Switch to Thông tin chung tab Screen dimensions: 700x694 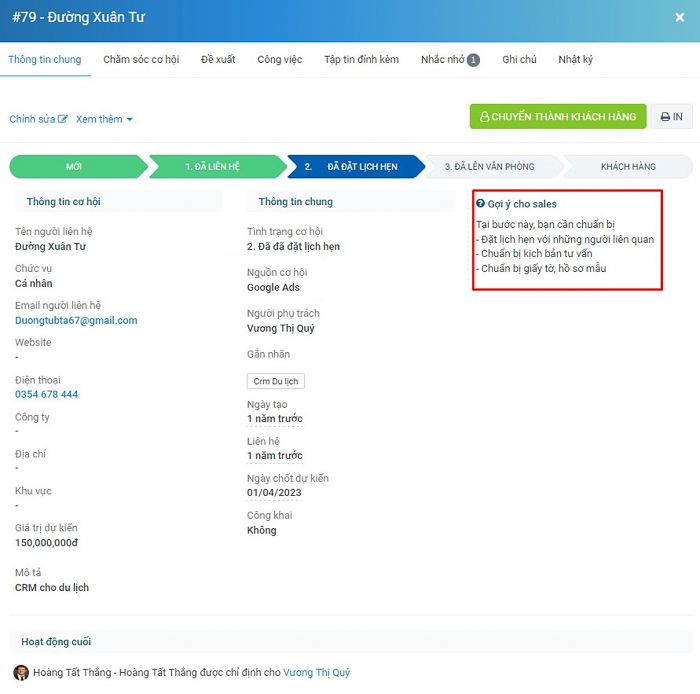[x=45, y=59]
